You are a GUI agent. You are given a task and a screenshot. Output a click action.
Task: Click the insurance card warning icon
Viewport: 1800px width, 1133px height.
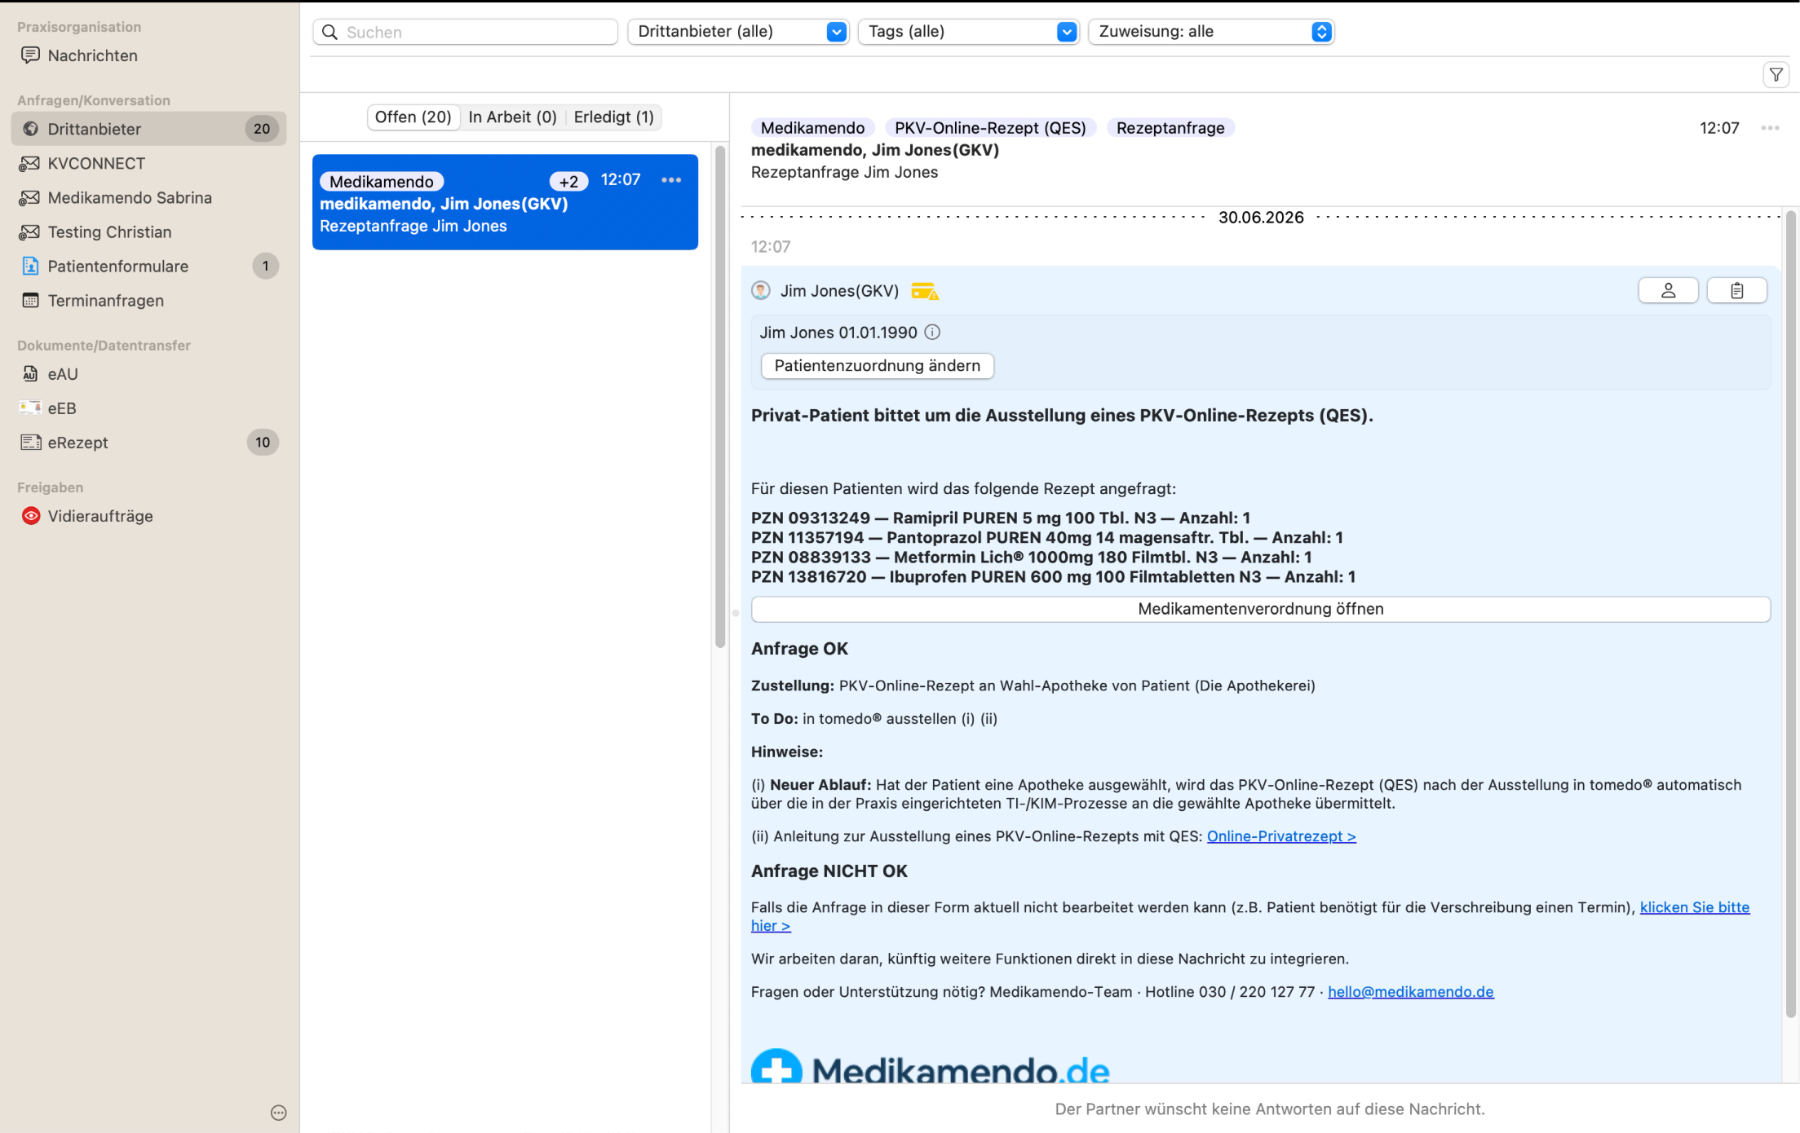[x=924, y=291]
